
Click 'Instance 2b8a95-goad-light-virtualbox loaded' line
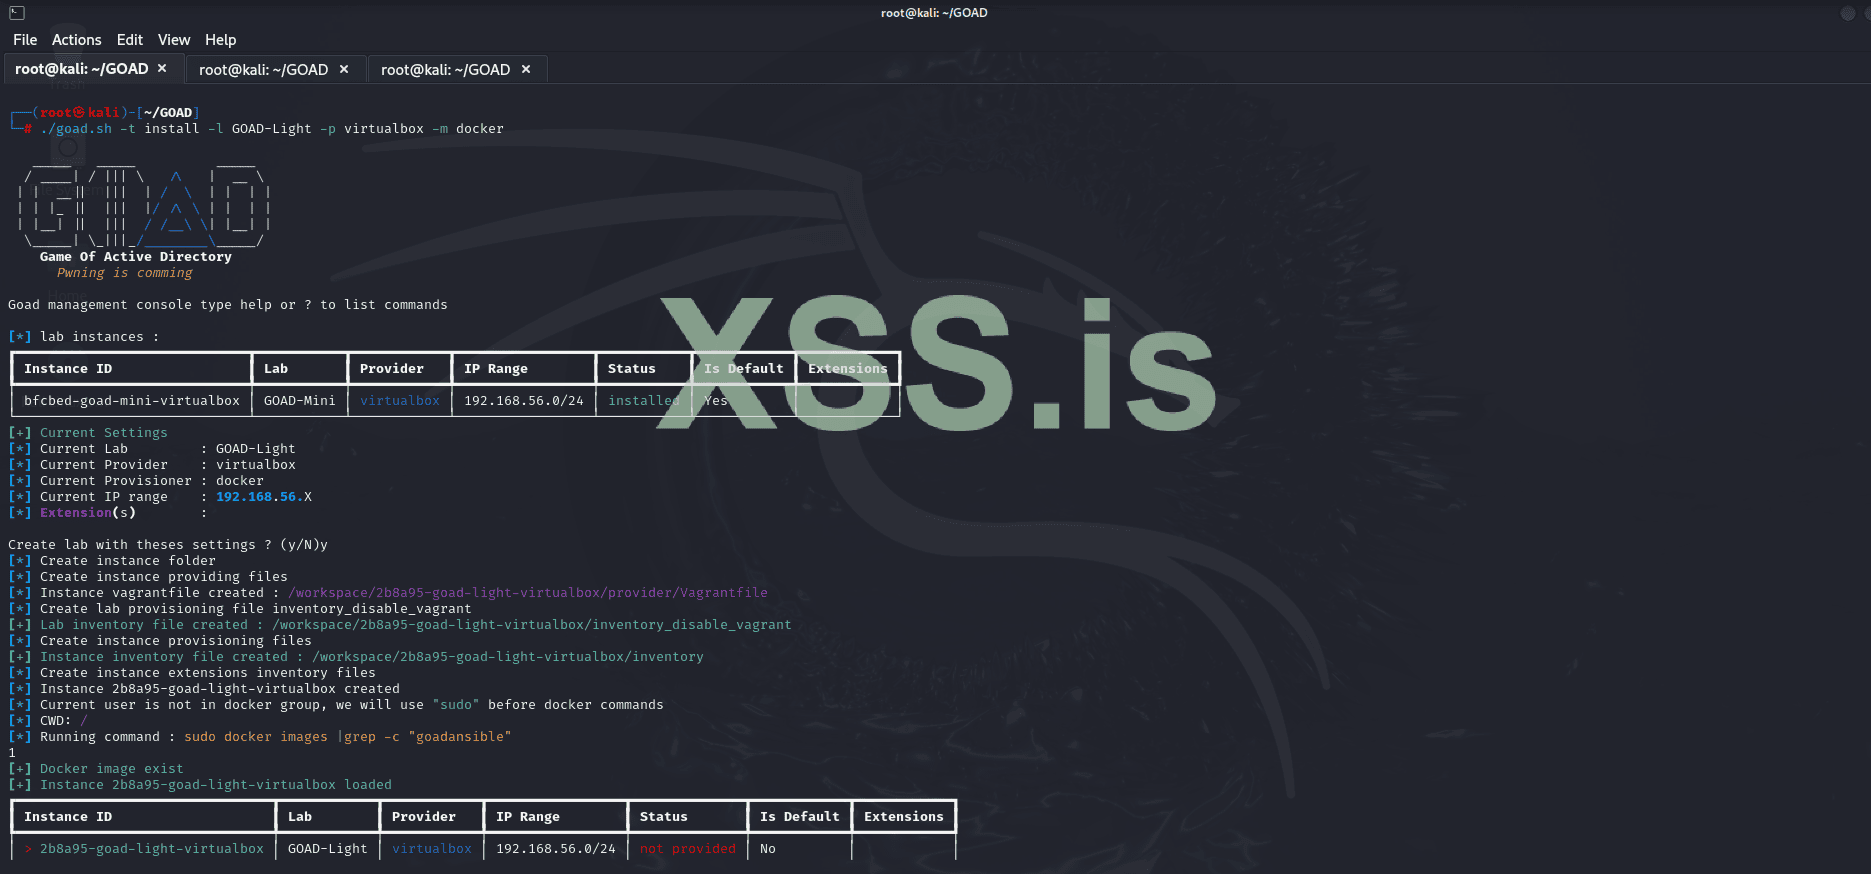(200, 785)
